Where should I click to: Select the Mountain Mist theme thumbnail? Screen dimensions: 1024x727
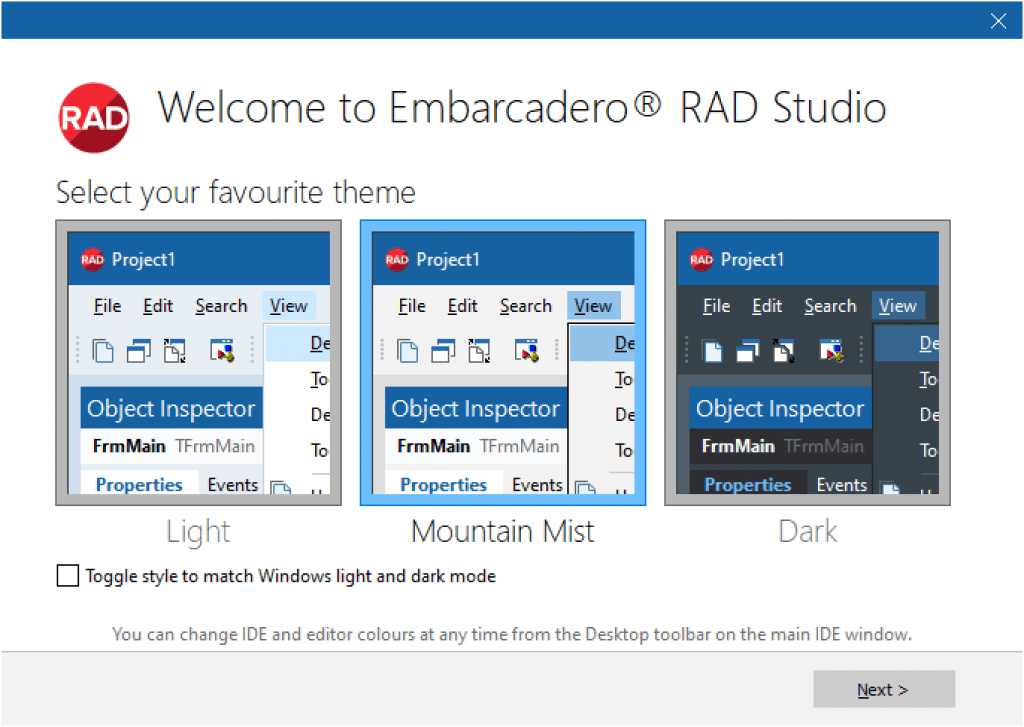point(503,363)
